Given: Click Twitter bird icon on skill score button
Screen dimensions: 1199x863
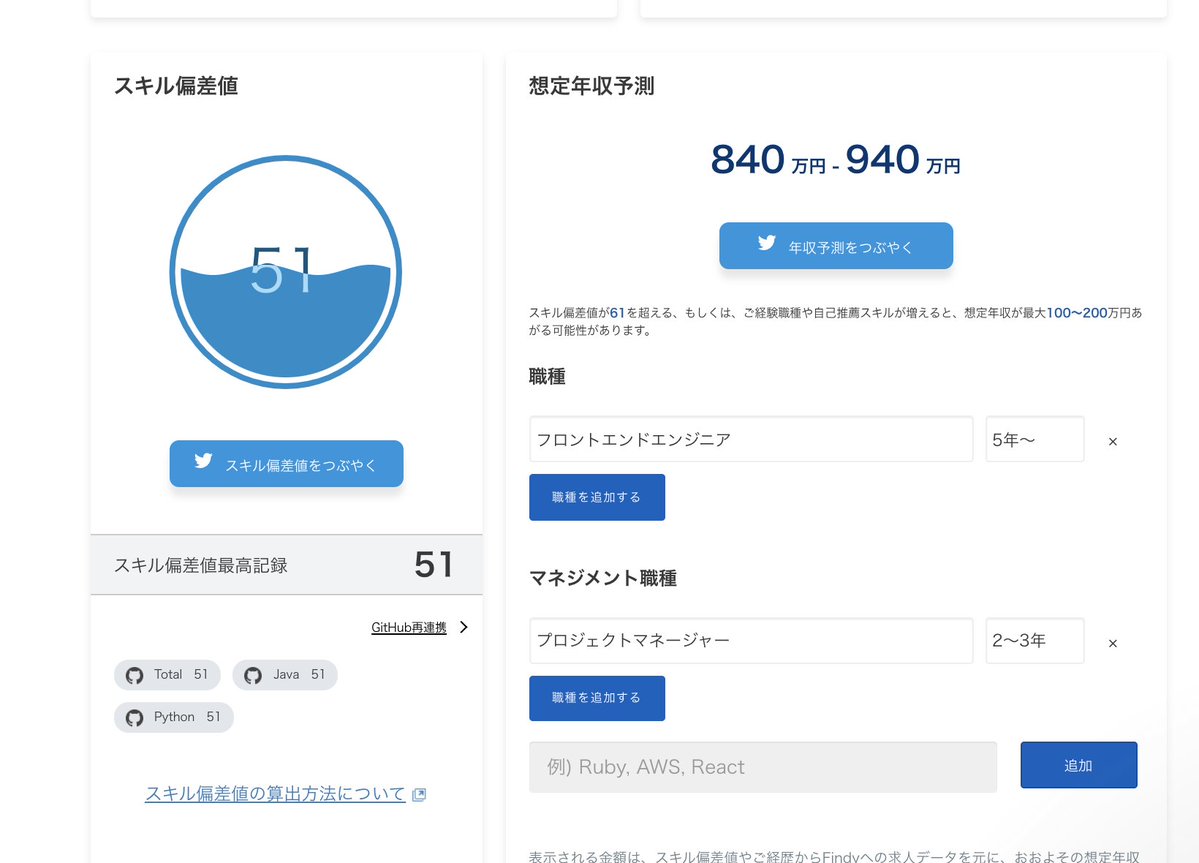Looking at the screenshot, I should [204, 462].
